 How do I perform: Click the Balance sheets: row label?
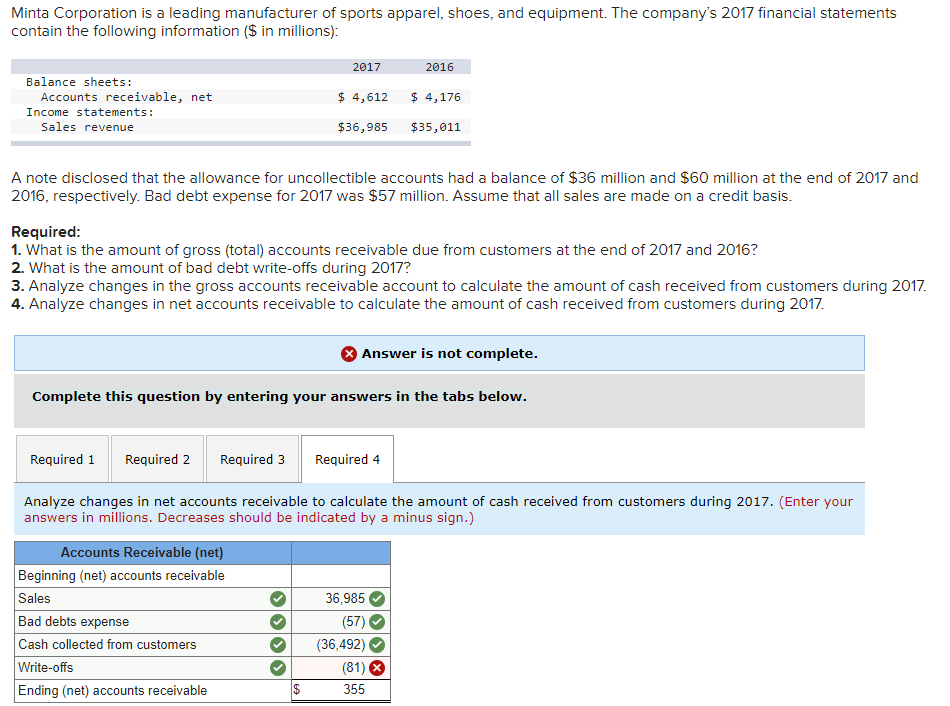(79, 82)
